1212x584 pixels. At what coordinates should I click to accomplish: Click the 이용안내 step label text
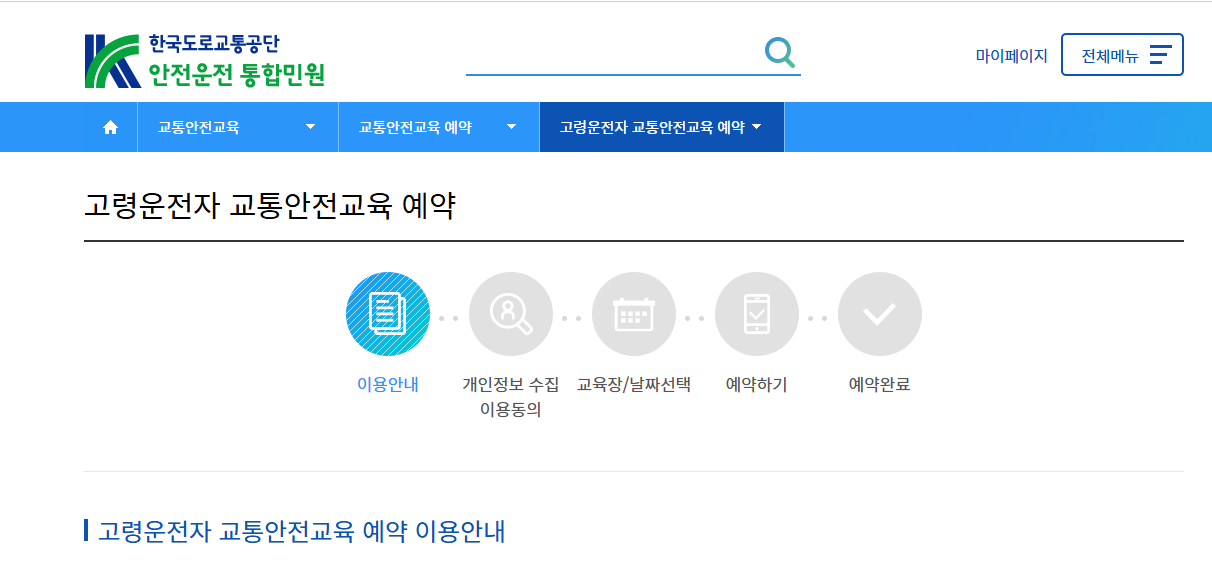[388, 383]
